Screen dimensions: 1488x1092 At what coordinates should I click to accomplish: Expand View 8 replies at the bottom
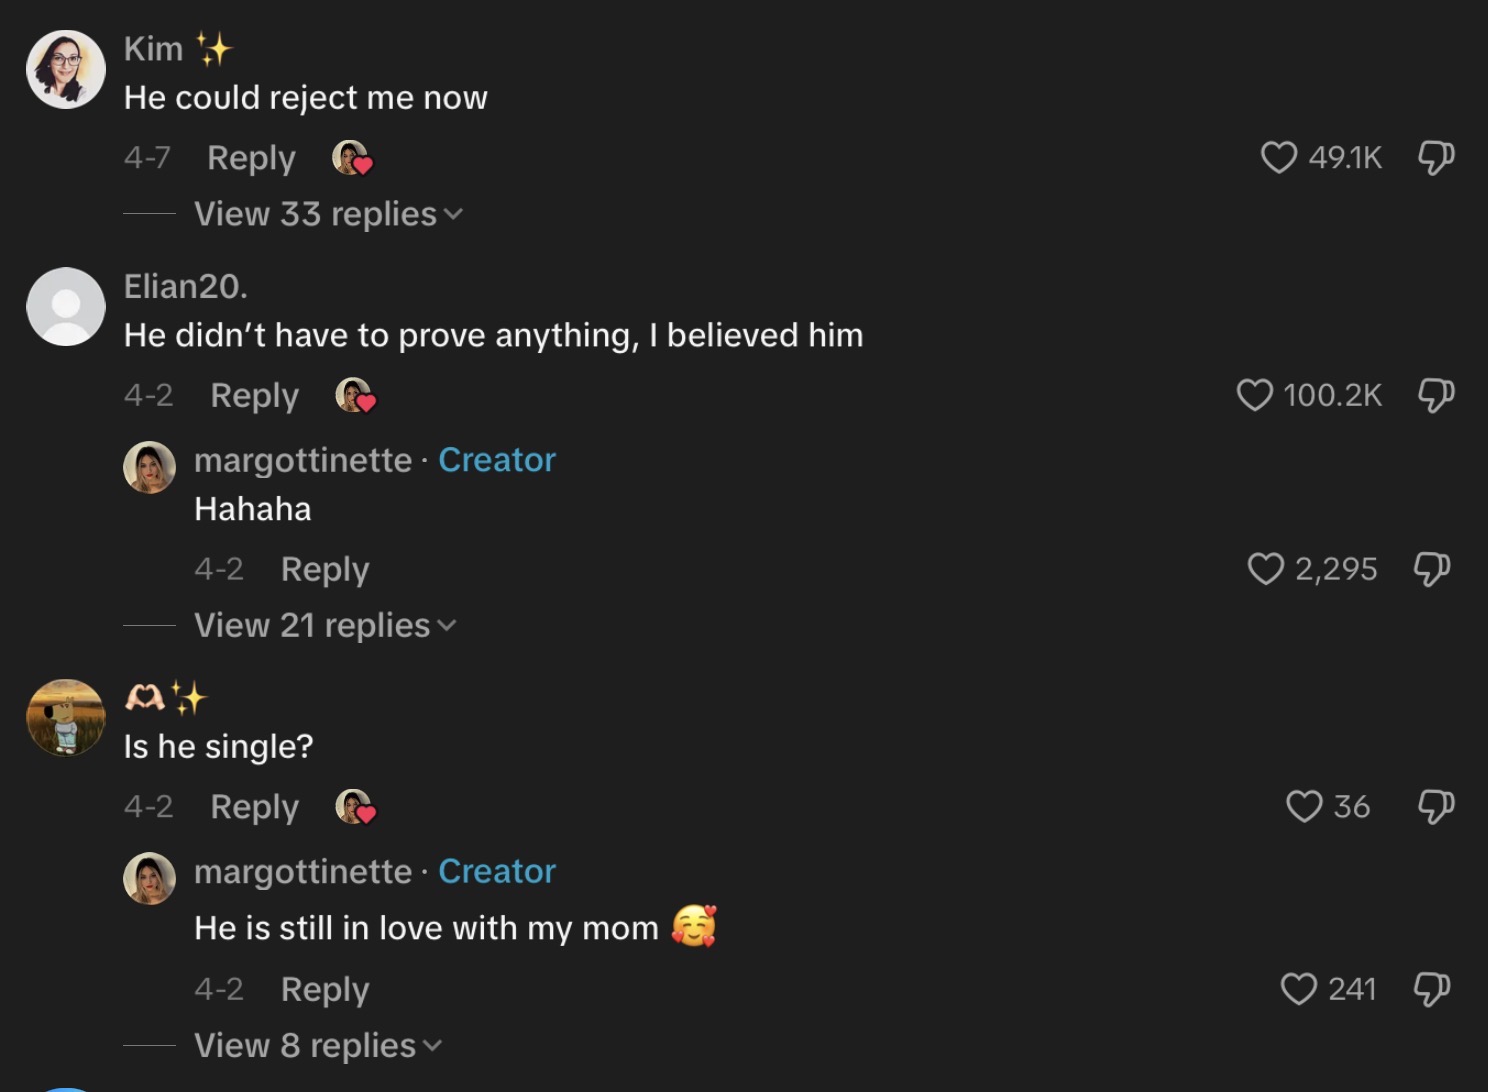(317, 1045)
